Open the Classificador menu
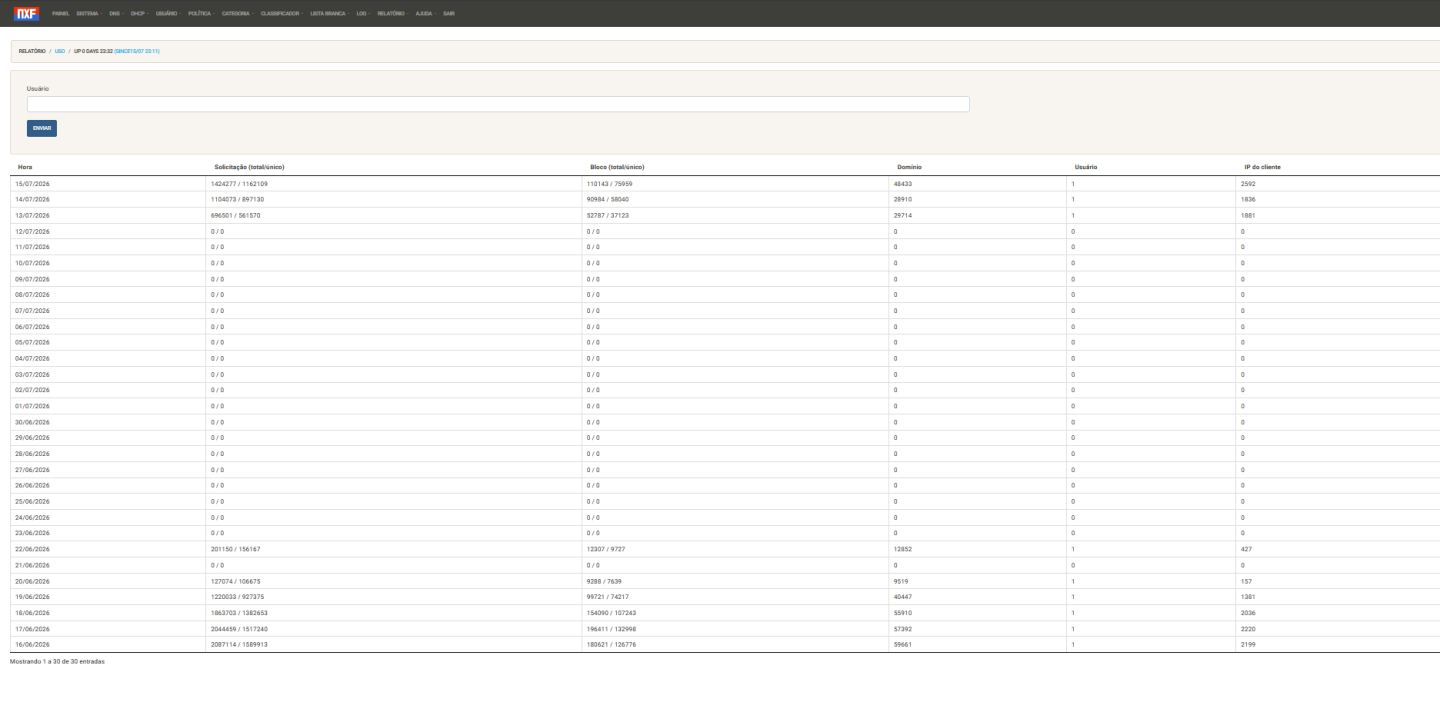1440x702 pixels. (282, 14)
